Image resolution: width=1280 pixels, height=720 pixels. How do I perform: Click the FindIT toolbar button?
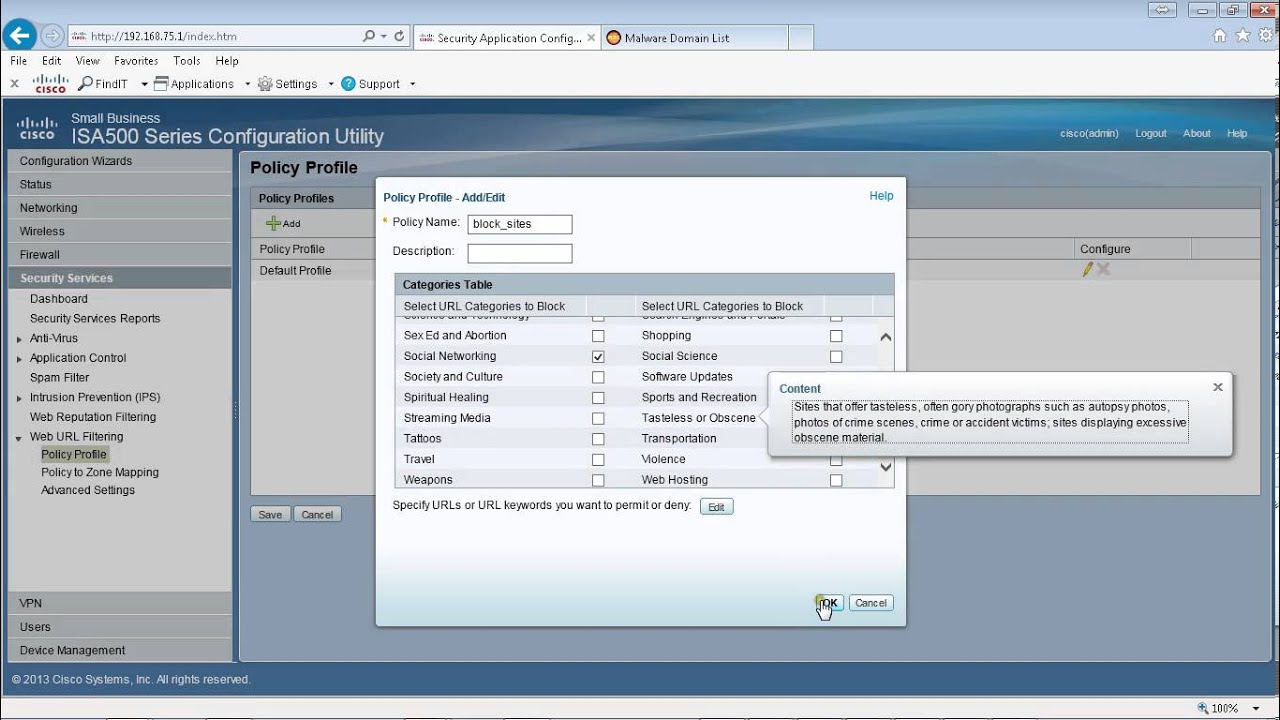click(x=103, y=84)
